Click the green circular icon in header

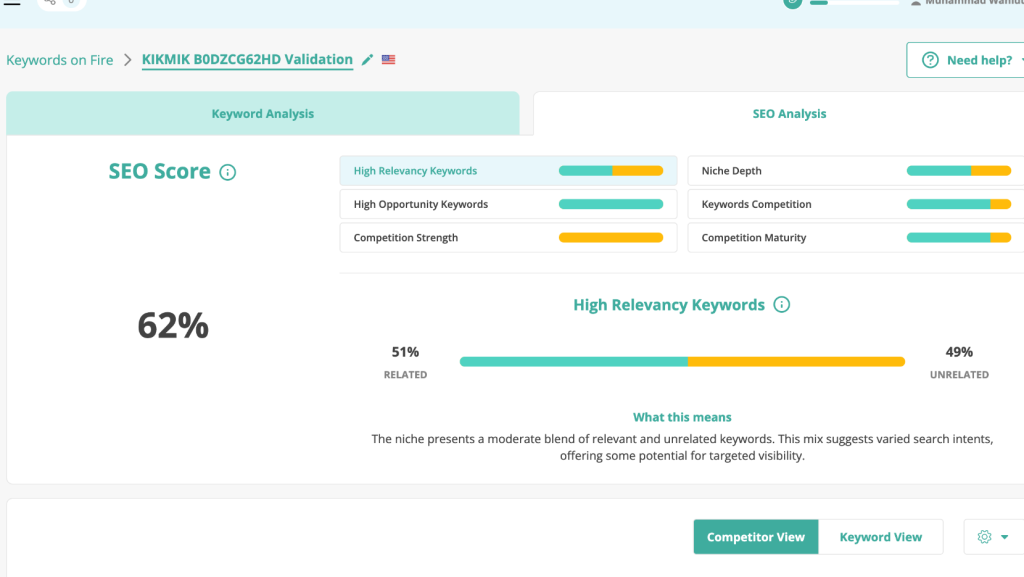[792, 3]
